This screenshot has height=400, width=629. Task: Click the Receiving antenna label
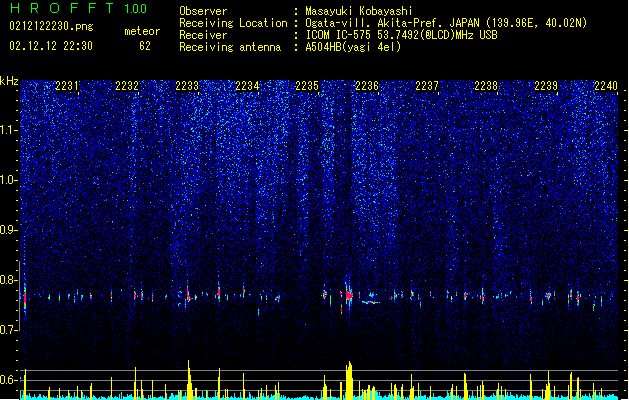pos(230,47)
